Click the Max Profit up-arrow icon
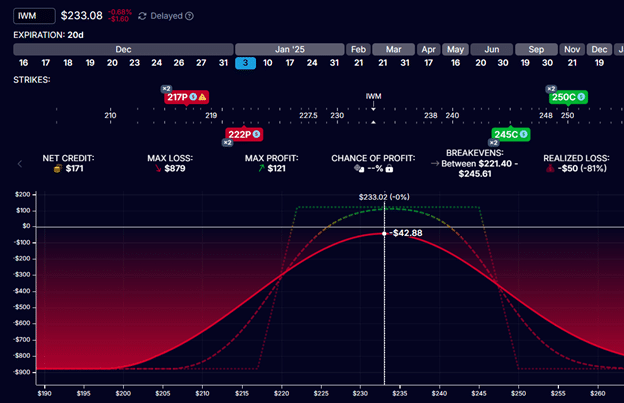Screen dimensions: 624x403 pyautogui.click(x=261, y=169)
